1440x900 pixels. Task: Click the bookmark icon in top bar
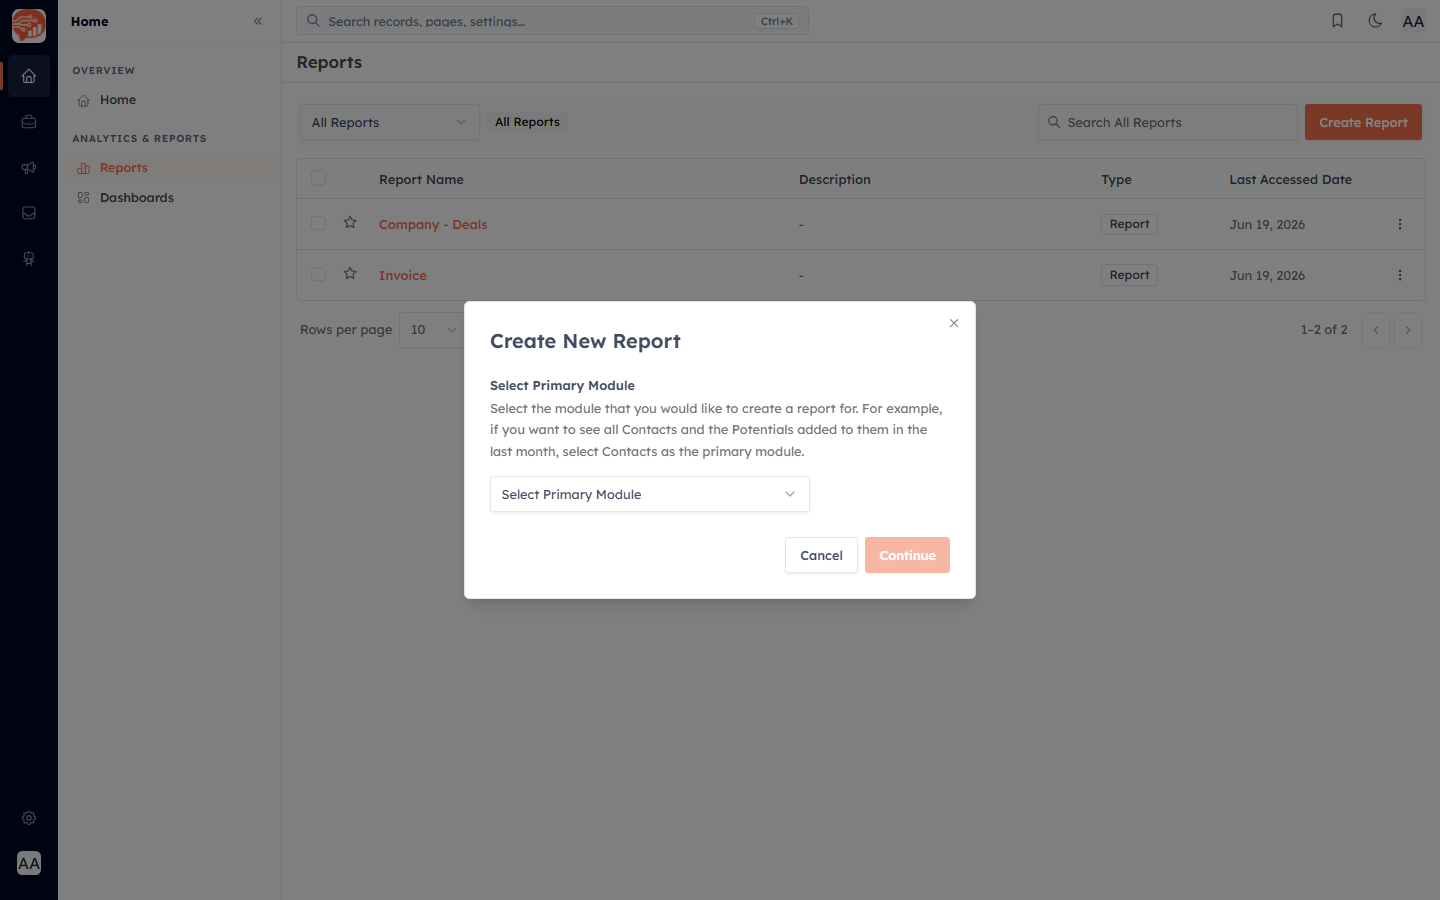(x=1337, y=21)
